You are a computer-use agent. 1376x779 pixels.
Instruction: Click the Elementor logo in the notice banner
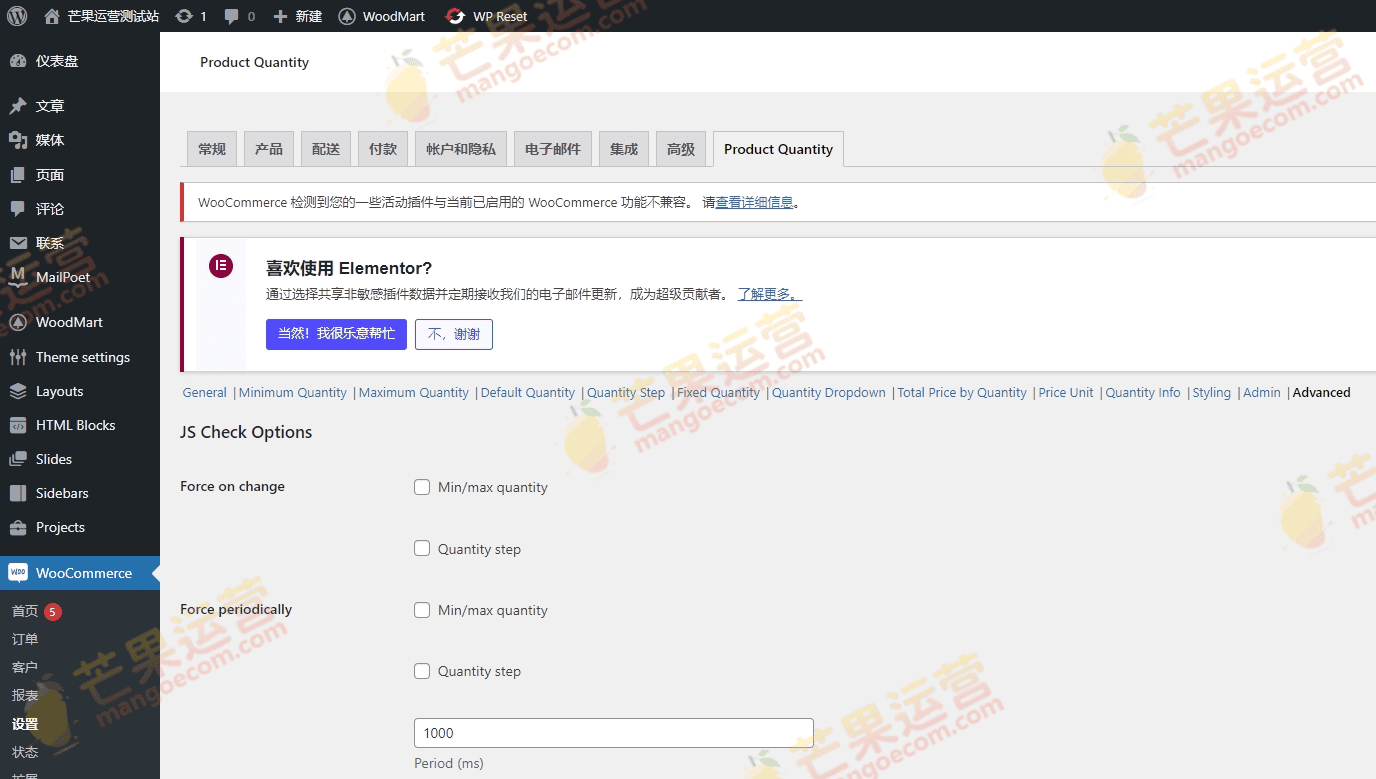220,266
